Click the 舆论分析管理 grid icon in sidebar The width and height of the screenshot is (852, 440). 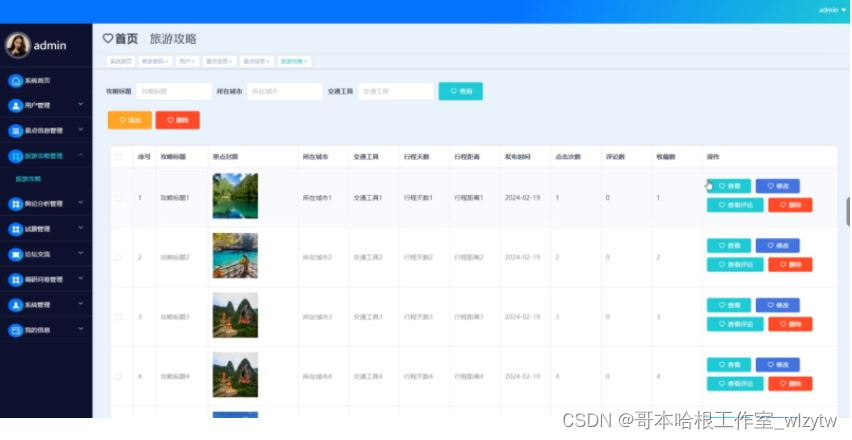pos(16,204)
